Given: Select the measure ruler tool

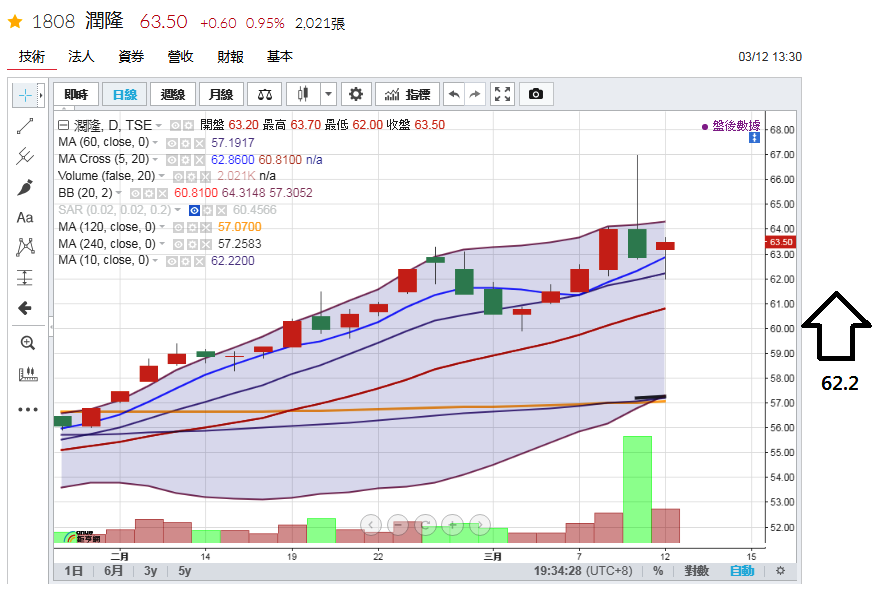Looking at the screenshot, I should tap(28, 374).
